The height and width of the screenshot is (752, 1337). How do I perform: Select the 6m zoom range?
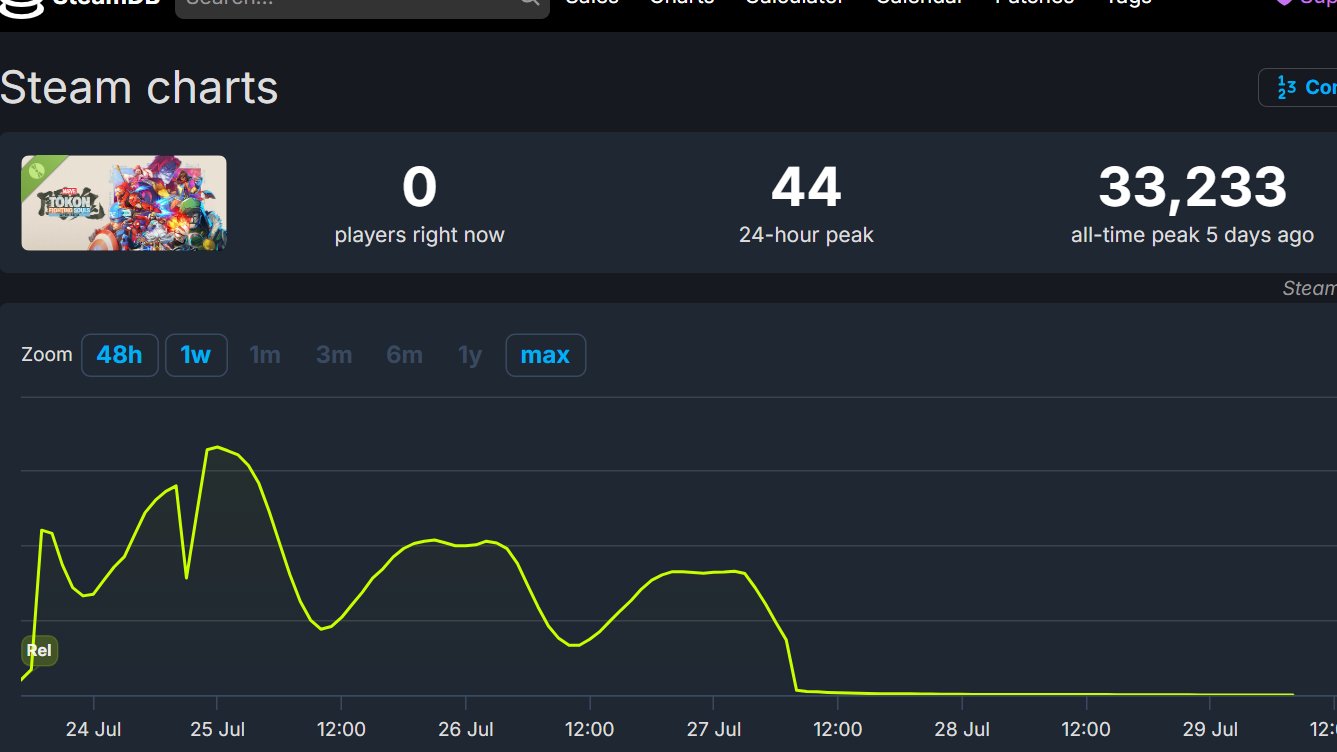click(x=405, y=355)
